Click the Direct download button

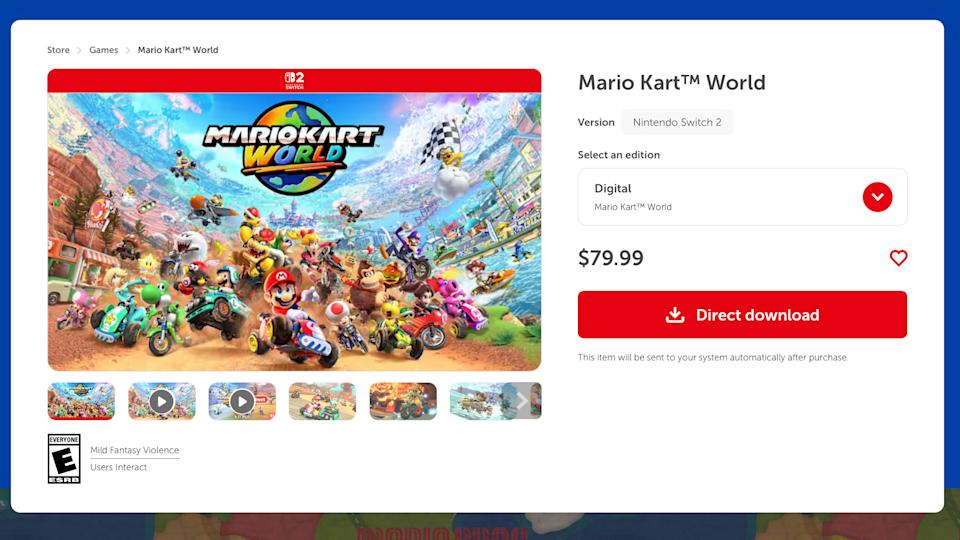click(x=742, y=315)
